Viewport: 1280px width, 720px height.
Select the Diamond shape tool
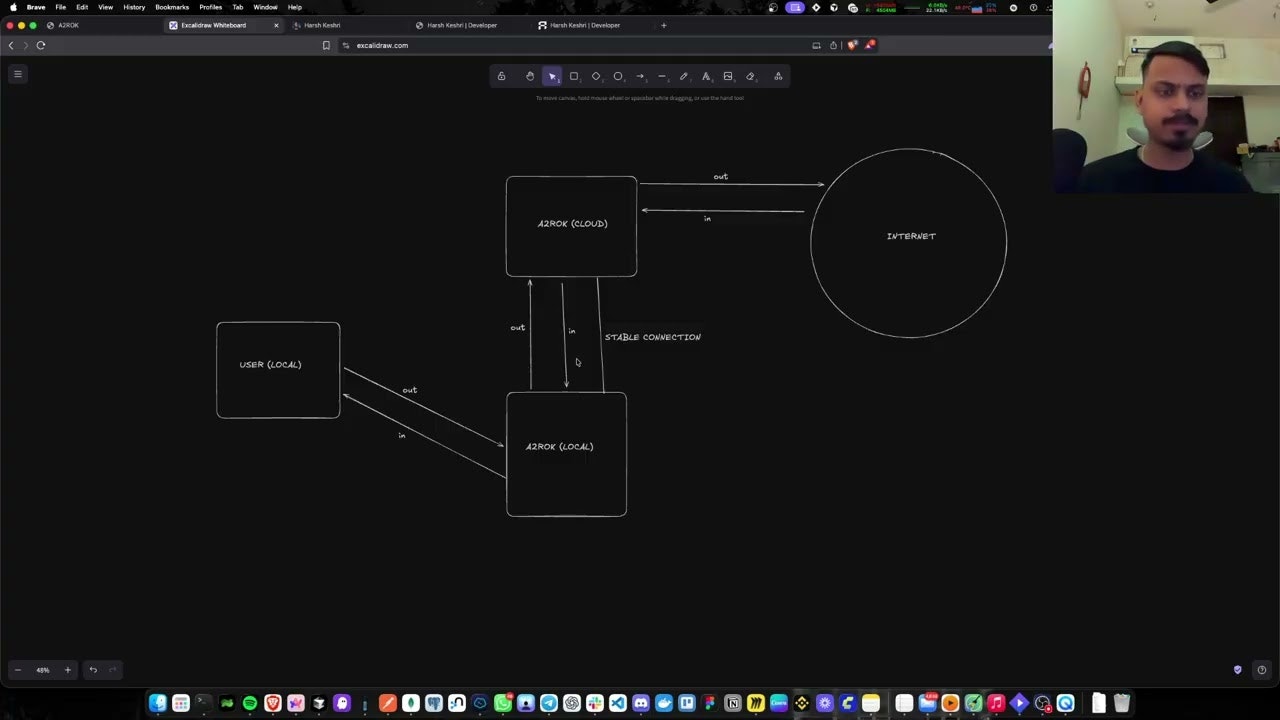(x=596, y=76)
